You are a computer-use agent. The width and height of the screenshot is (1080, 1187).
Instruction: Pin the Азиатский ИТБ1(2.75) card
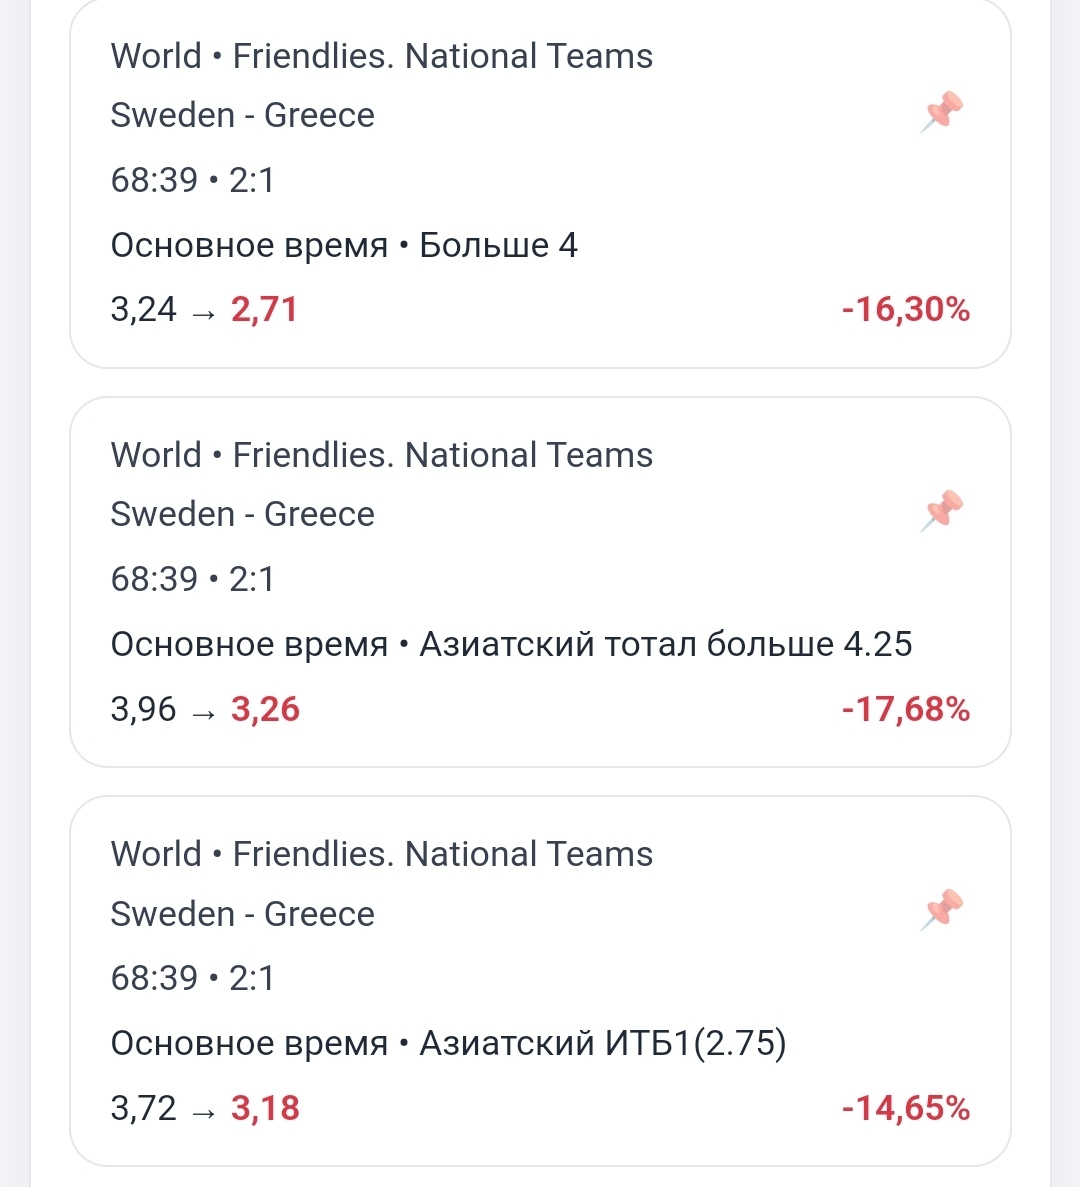pos(941,910)
